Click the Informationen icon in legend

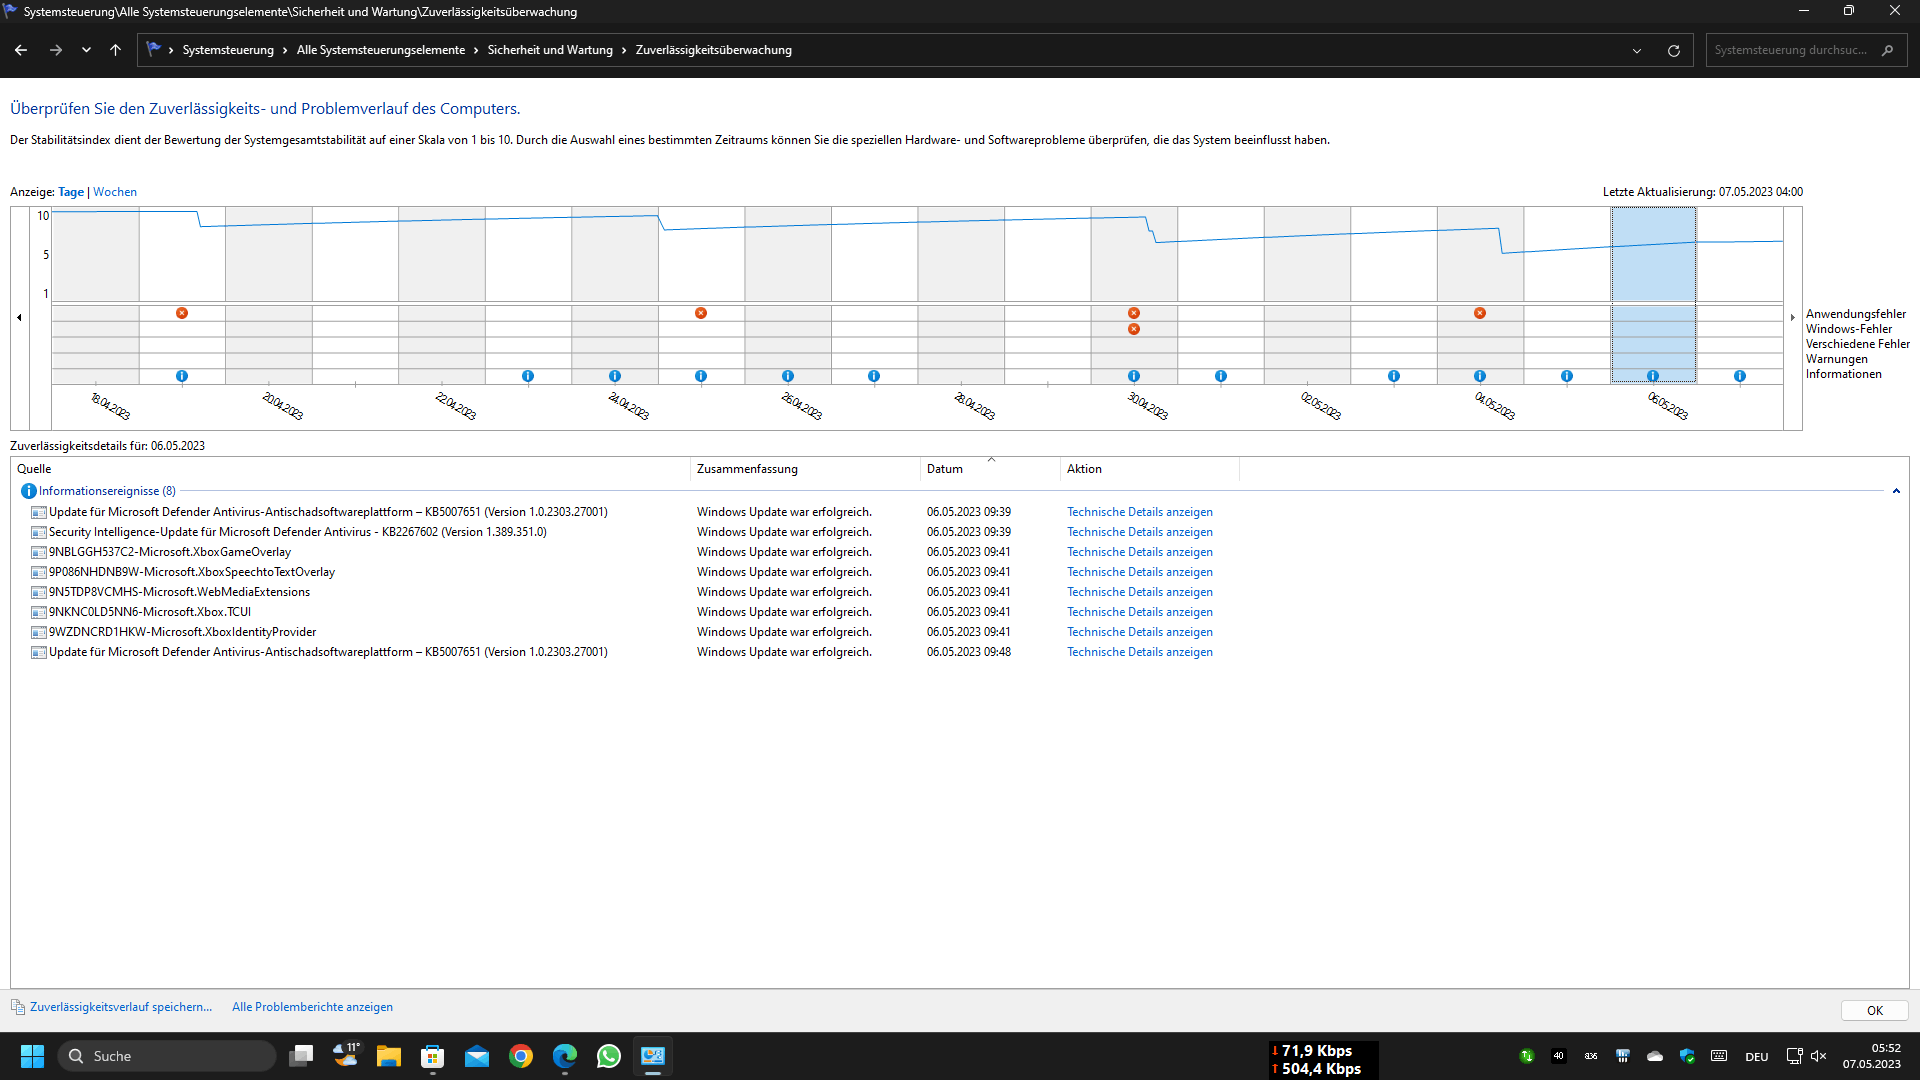(1842, 375)
